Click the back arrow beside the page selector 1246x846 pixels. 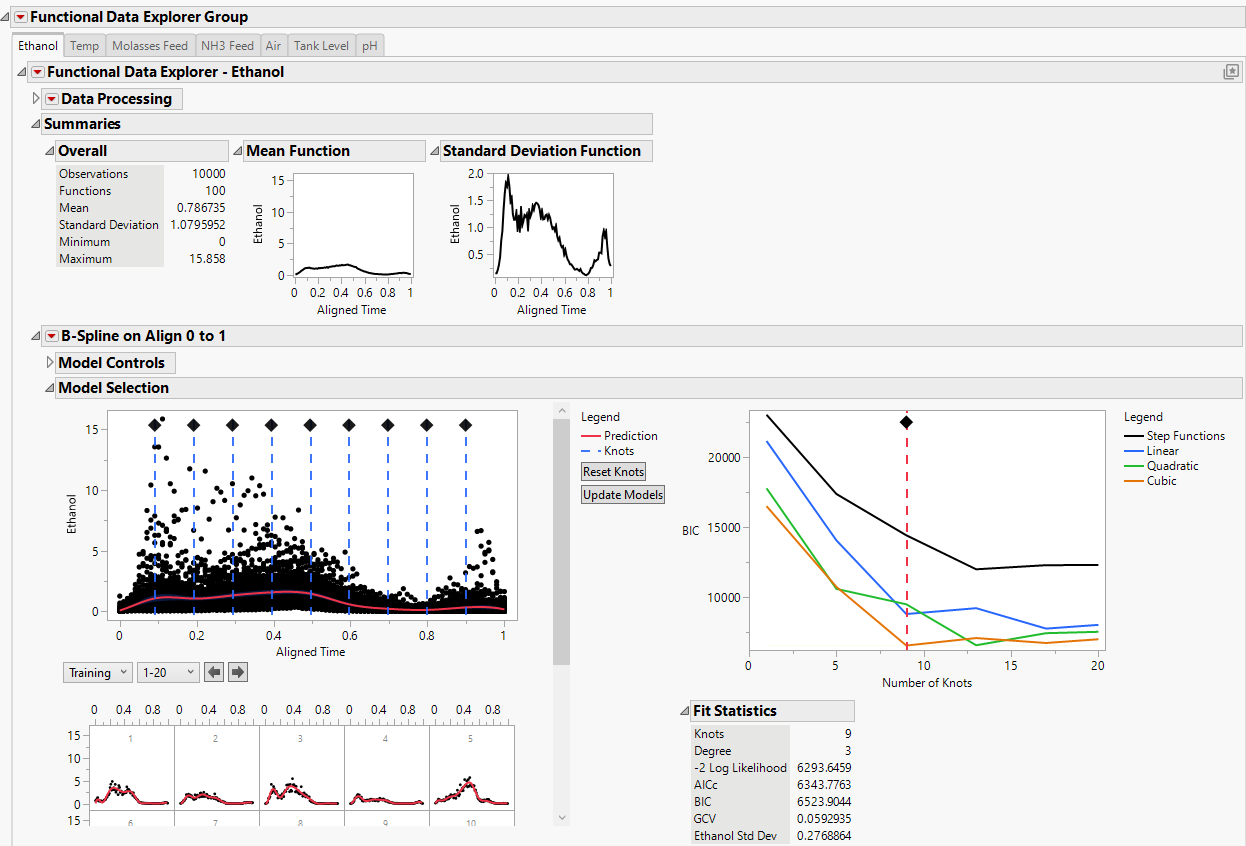(x=214, y=672)
